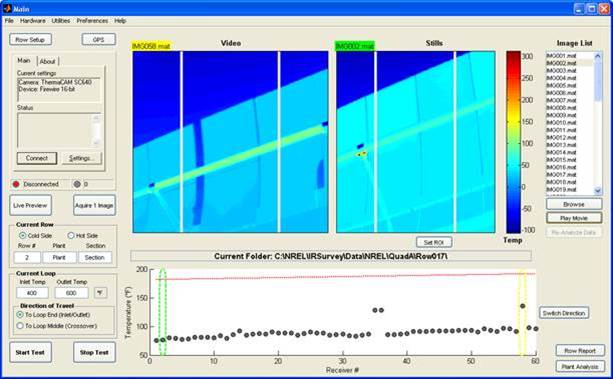The height and width of the screenshot is (379, 613).
Task: Switch to the About tab
Action: coord(48,61)
